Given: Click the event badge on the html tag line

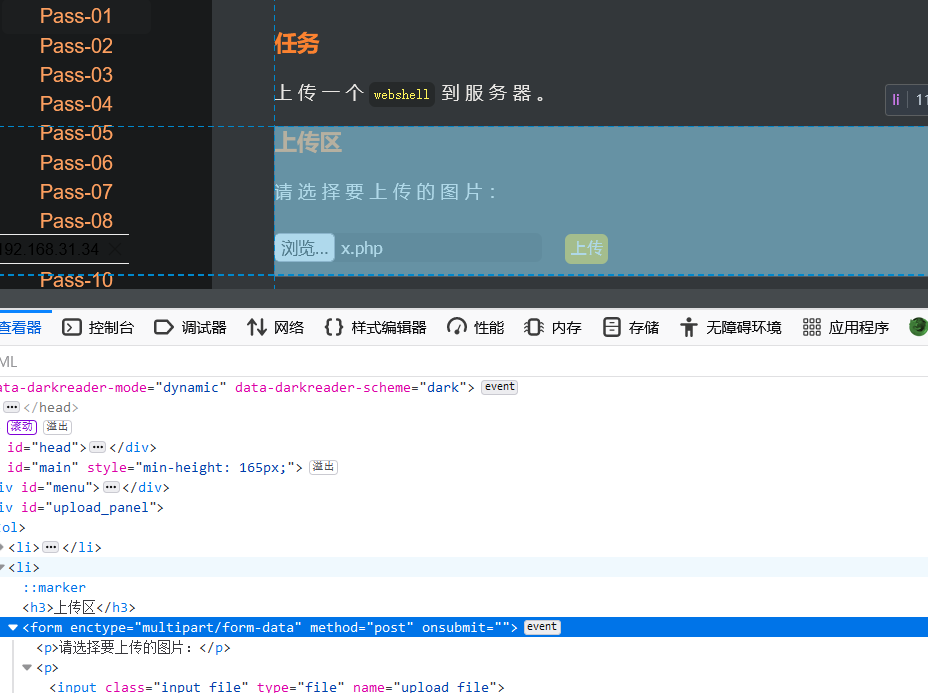Looking at the screenshot, I should coord(500,387).
